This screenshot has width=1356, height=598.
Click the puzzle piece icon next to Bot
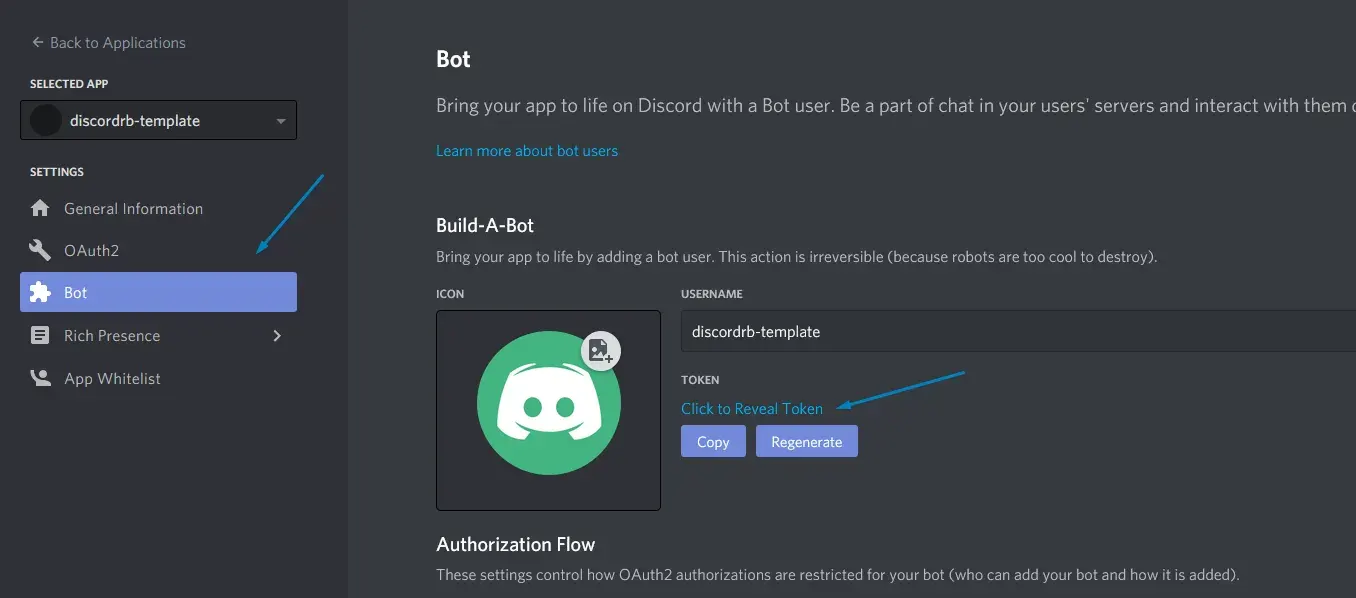[40, 292]
